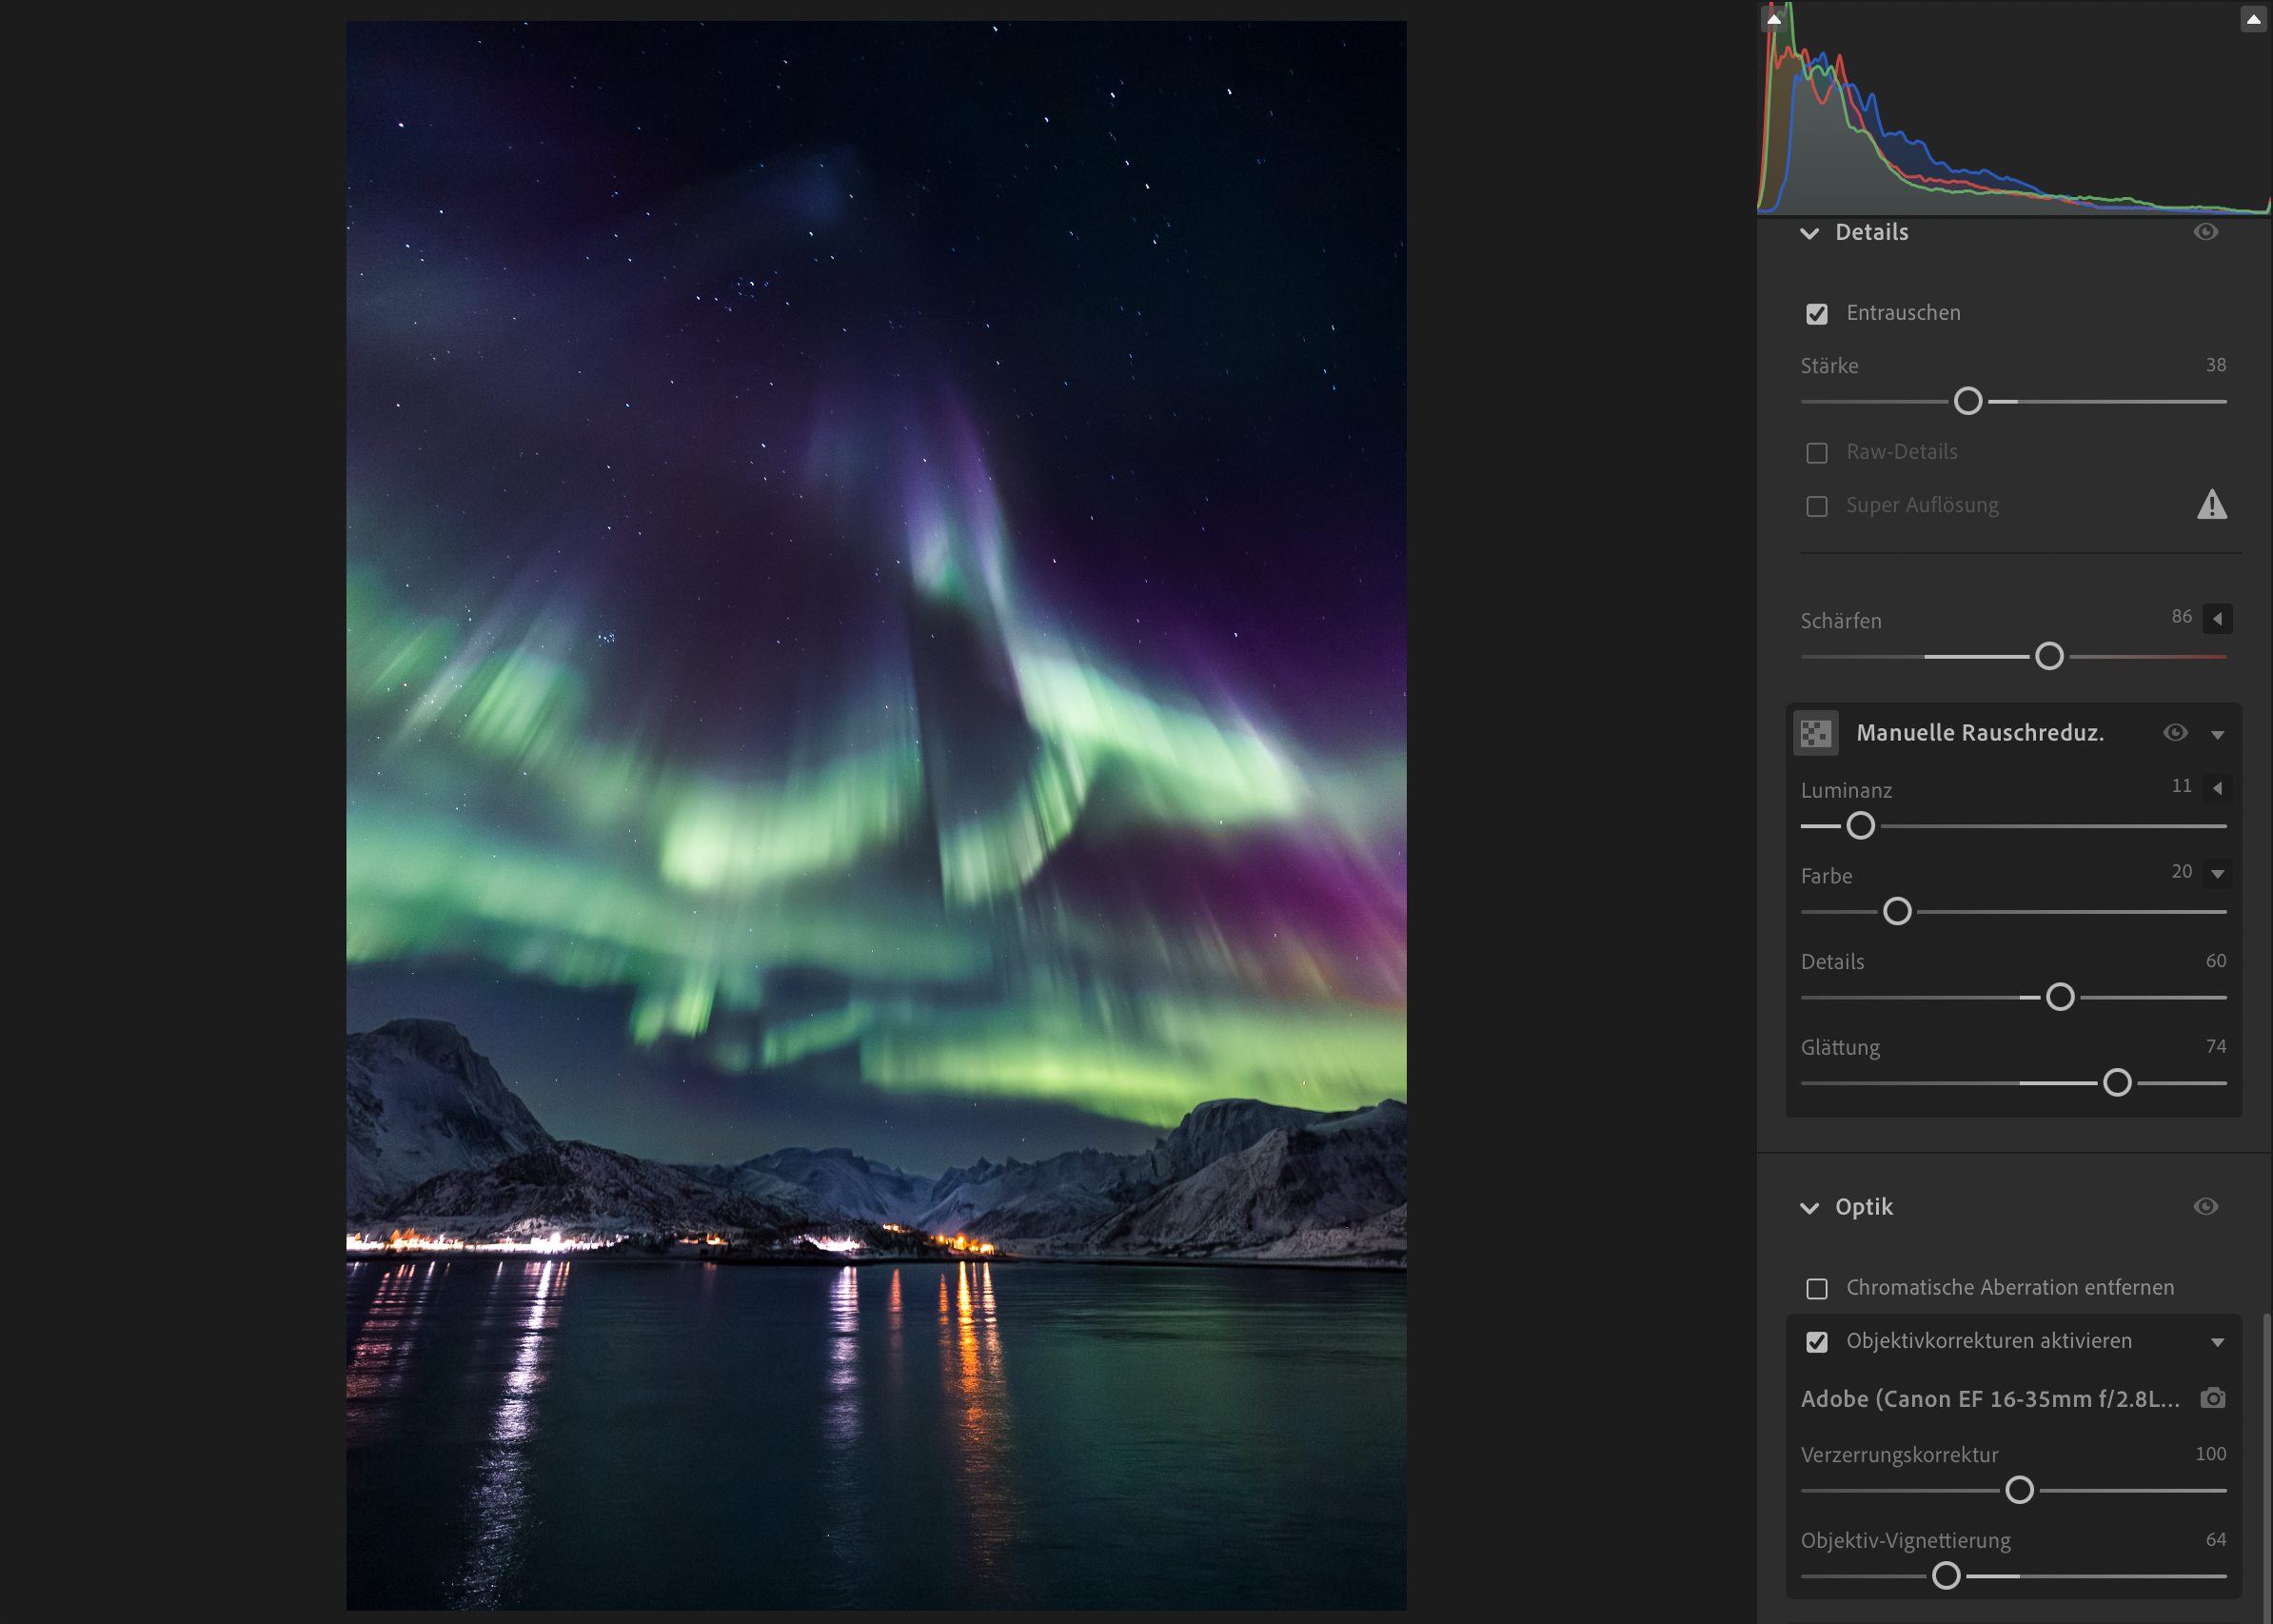Disable Objektivkorrekturen aktivieren checkbox

click(1817, 1342)
